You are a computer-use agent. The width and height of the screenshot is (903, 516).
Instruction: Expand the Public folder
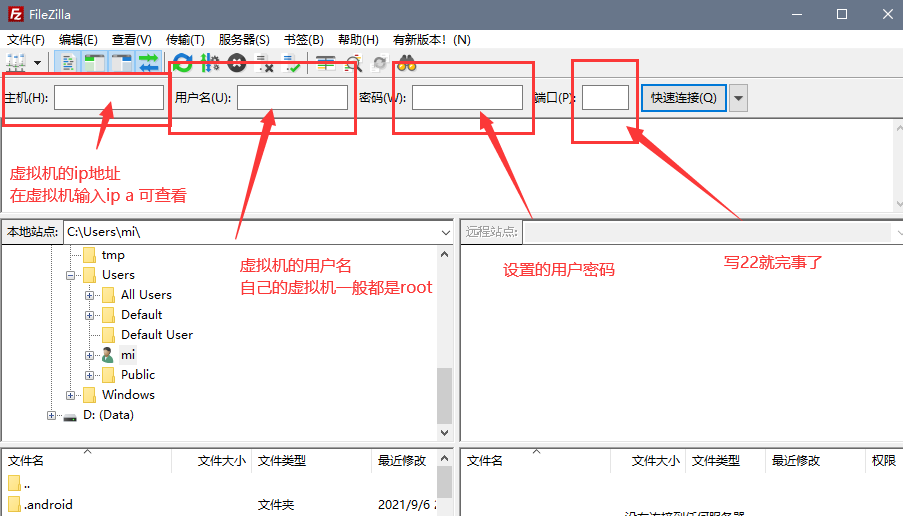click(x=89, y=375)
